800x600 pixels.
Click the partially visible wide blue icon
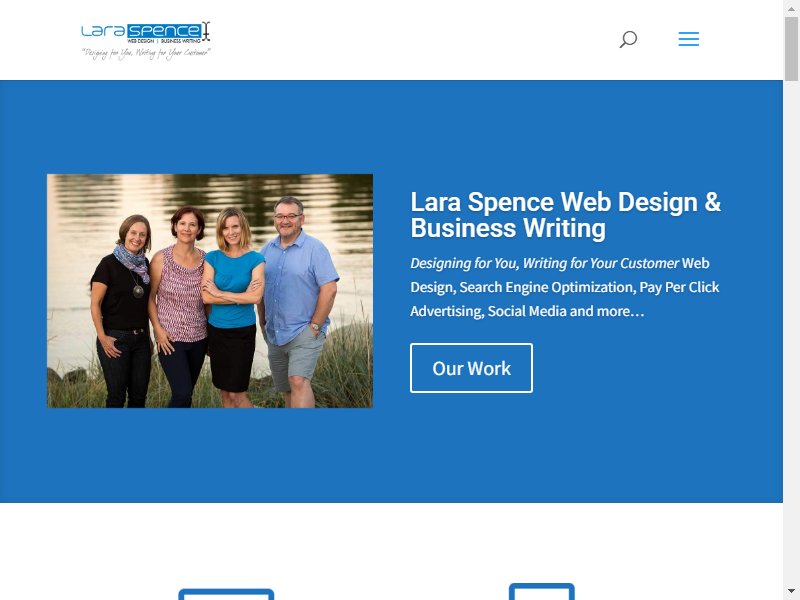226,594
